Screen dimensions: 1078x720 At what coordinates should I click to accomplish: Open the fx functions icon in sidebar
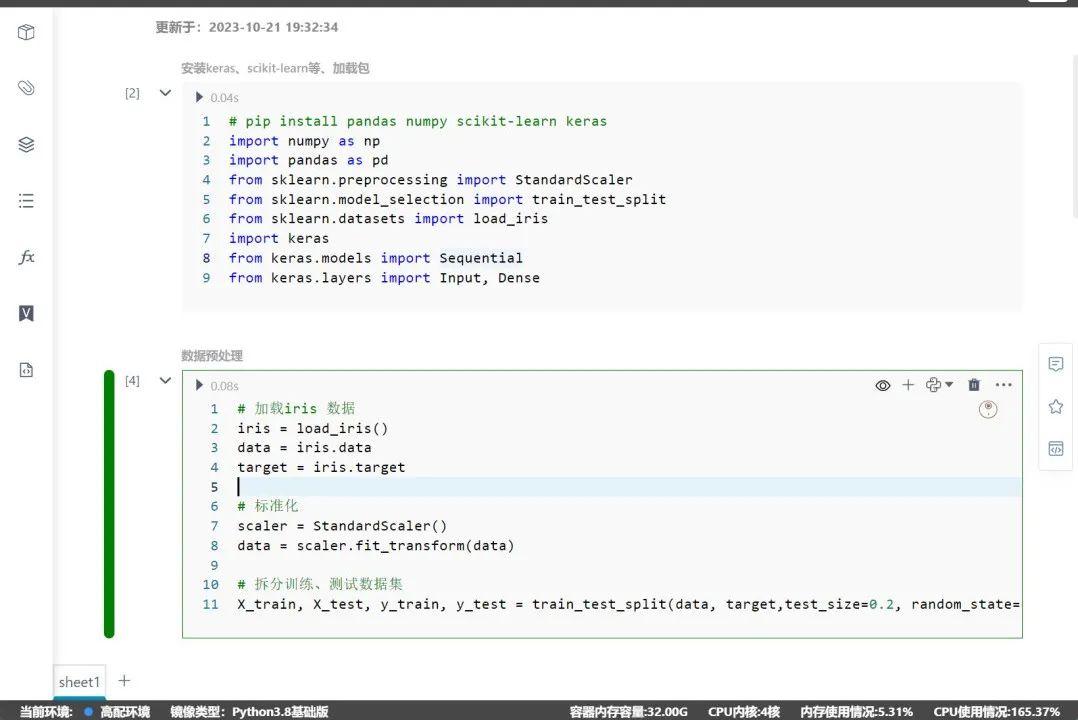tap(26, 257)
